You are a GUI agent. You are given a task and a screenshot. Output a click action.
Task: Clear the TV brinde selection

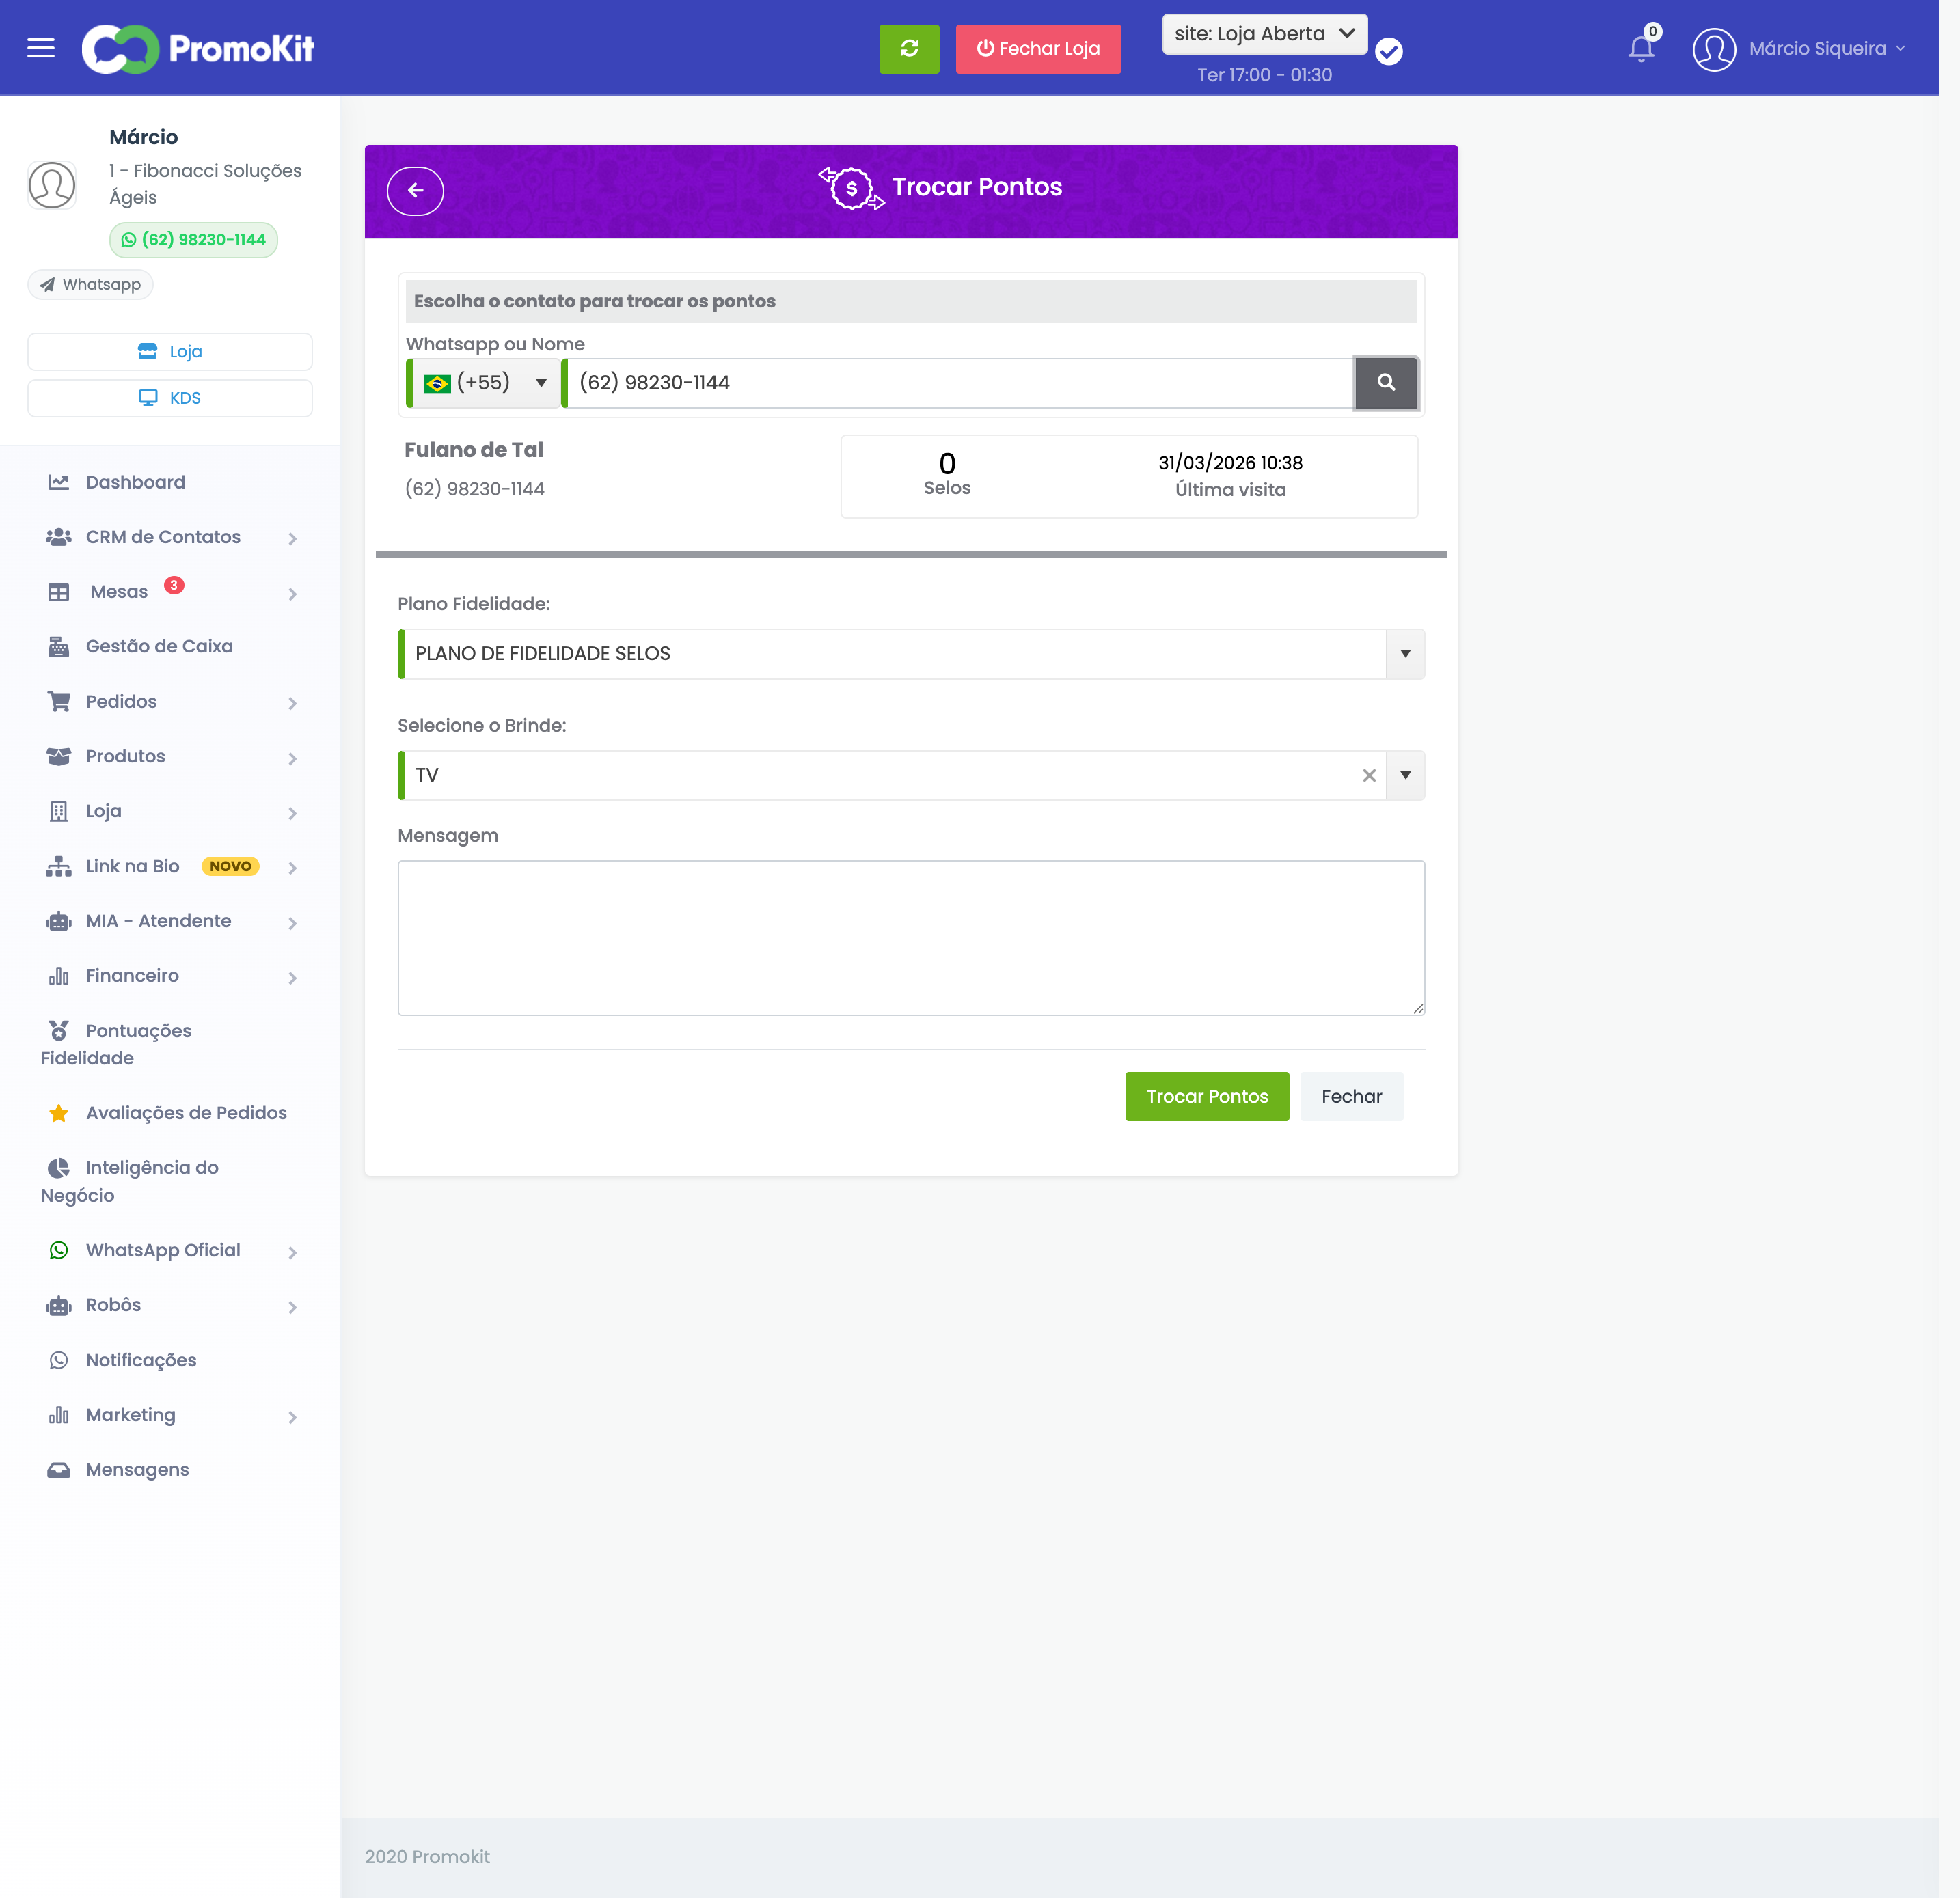pyautogui.click(x=1369, y=776)
